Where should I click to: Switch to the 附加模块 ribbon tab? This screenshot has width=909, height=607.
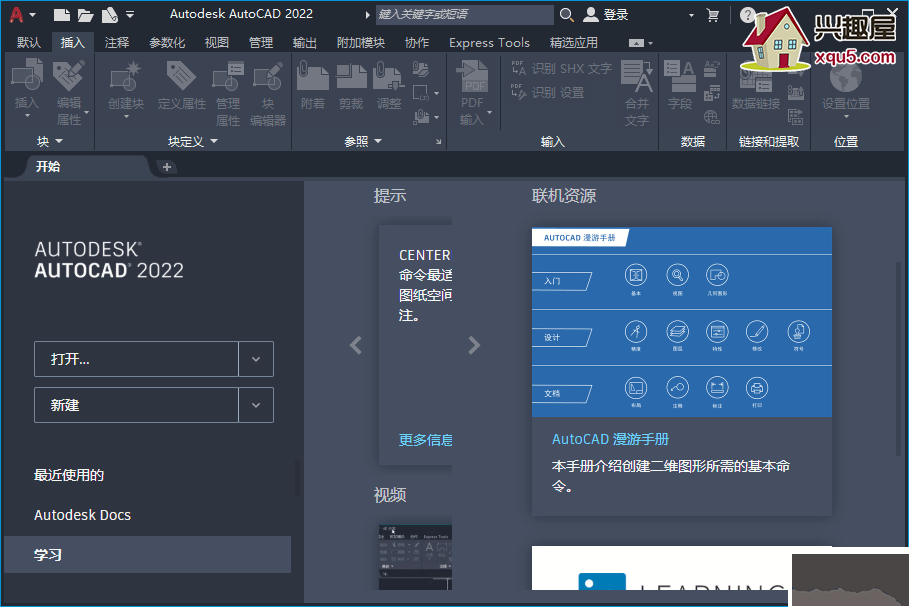click(x=361, y=42)
